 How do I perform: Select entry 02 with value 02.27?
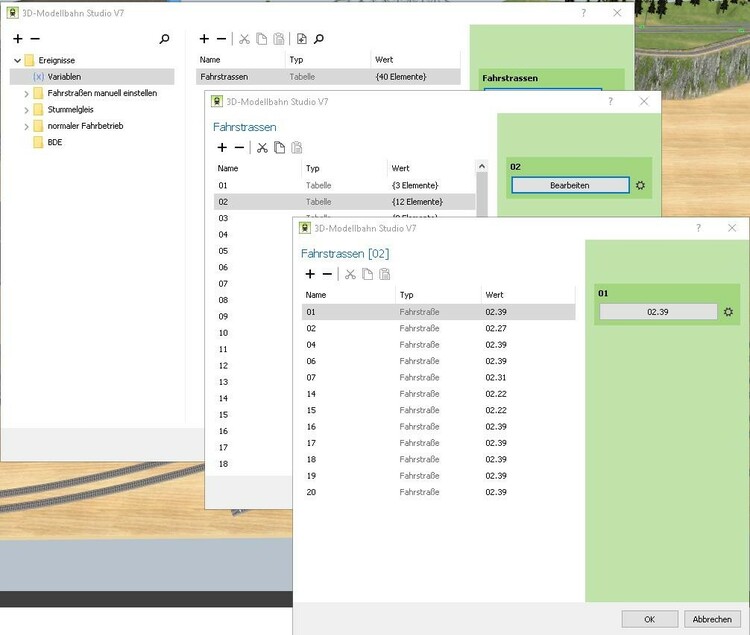click(438, 328)
